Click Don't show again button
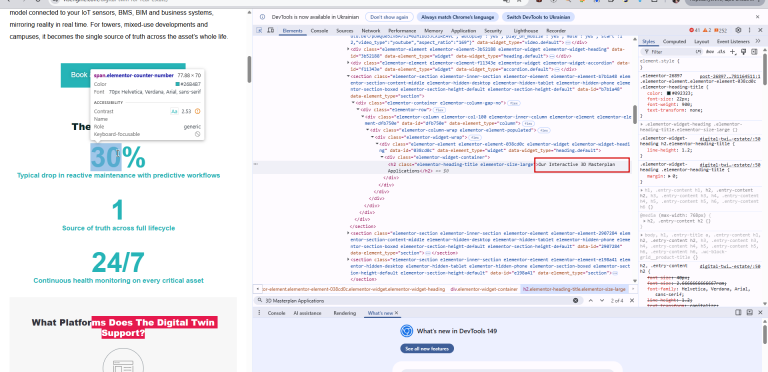The width and height of the screenshot is (768, 372). [x=389, y=17]
